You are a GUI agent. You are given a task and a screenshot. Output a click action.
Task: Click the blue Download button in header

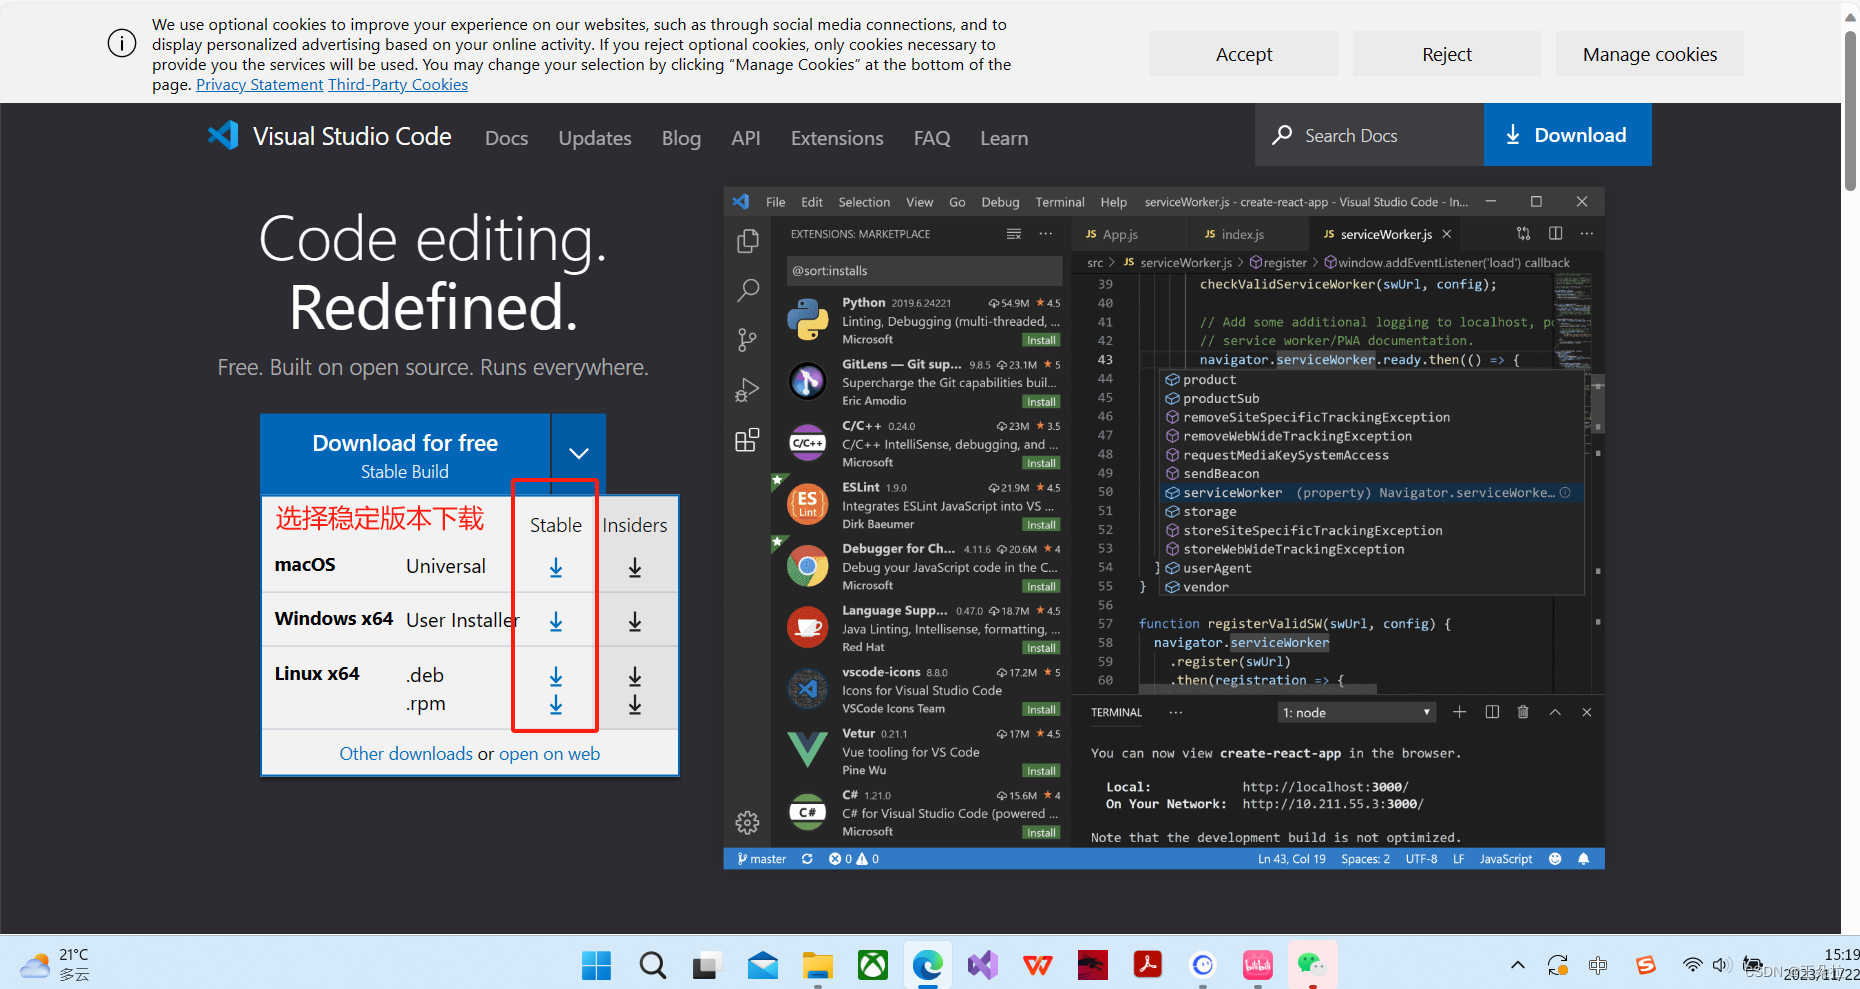click(x=1567, y=135)
